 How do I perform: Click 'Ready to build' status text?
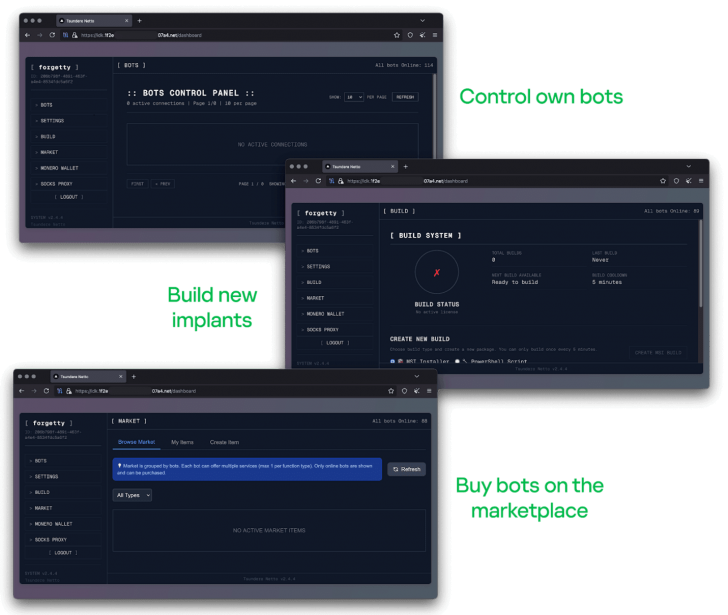(x=514, y=282)
